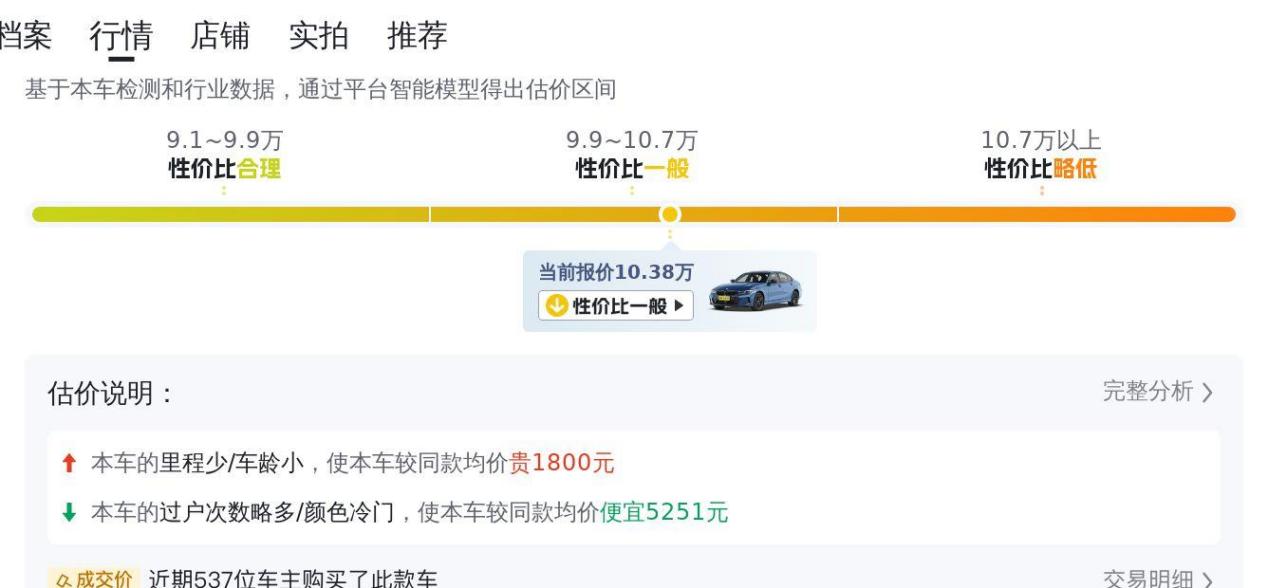
Task: Select the 行情 tab
Action: point(121,36)
